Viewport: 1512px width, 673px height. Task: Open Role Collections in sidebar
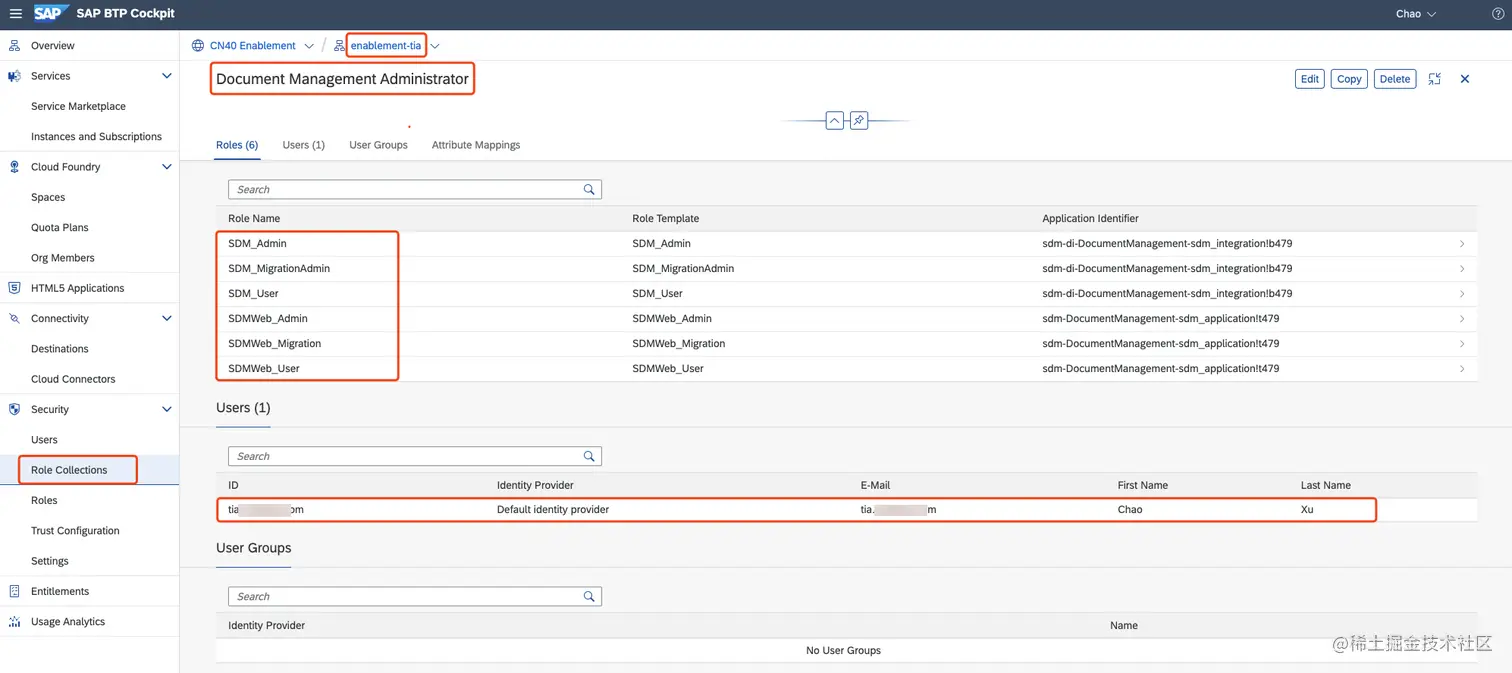point(69,470)
